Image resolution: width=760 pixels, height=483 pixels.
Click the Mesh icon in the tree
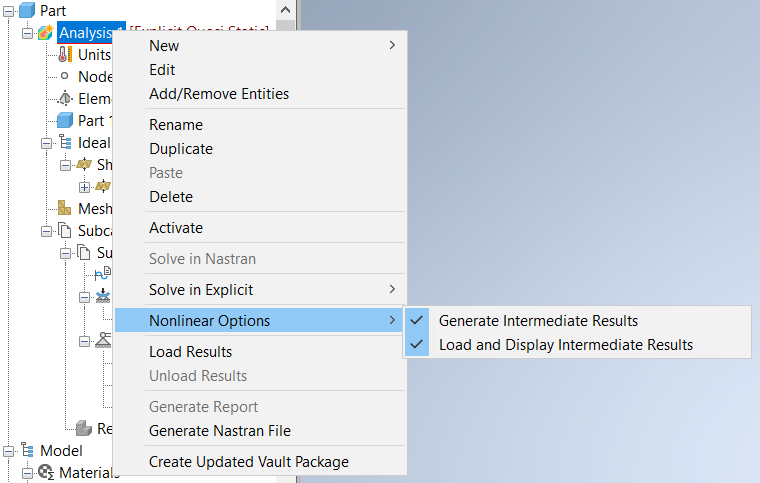coord(65,209)
